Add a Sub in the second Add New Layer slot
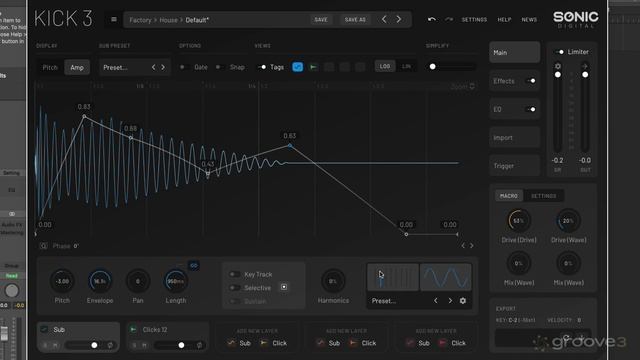 (x=329, y=343)
